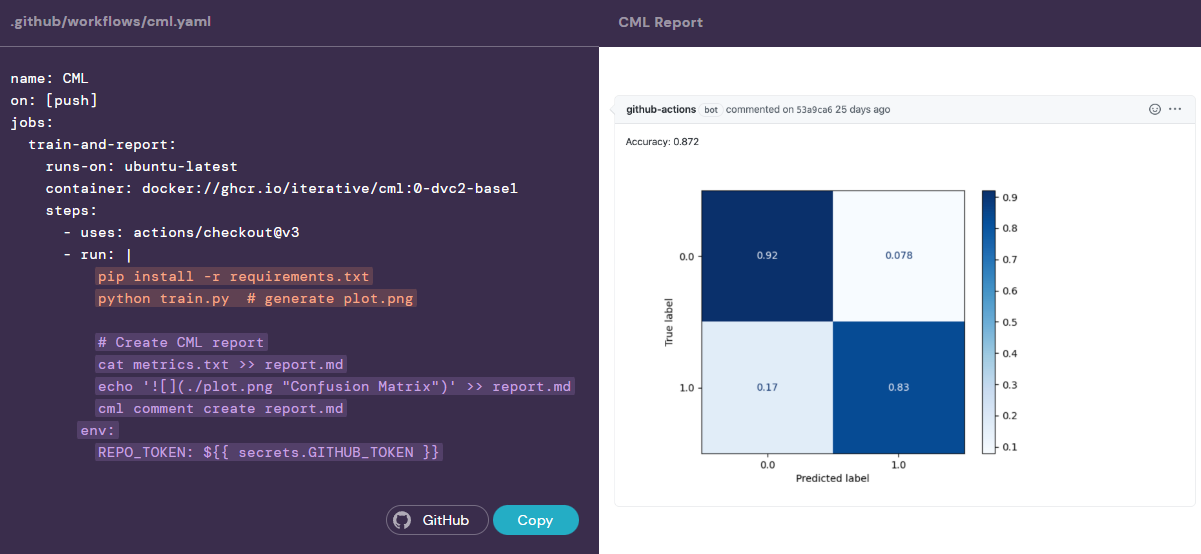This screenshot has height=554, width=1201.
Task: Click the 'steps:' code line
Action: coord(71,210)
